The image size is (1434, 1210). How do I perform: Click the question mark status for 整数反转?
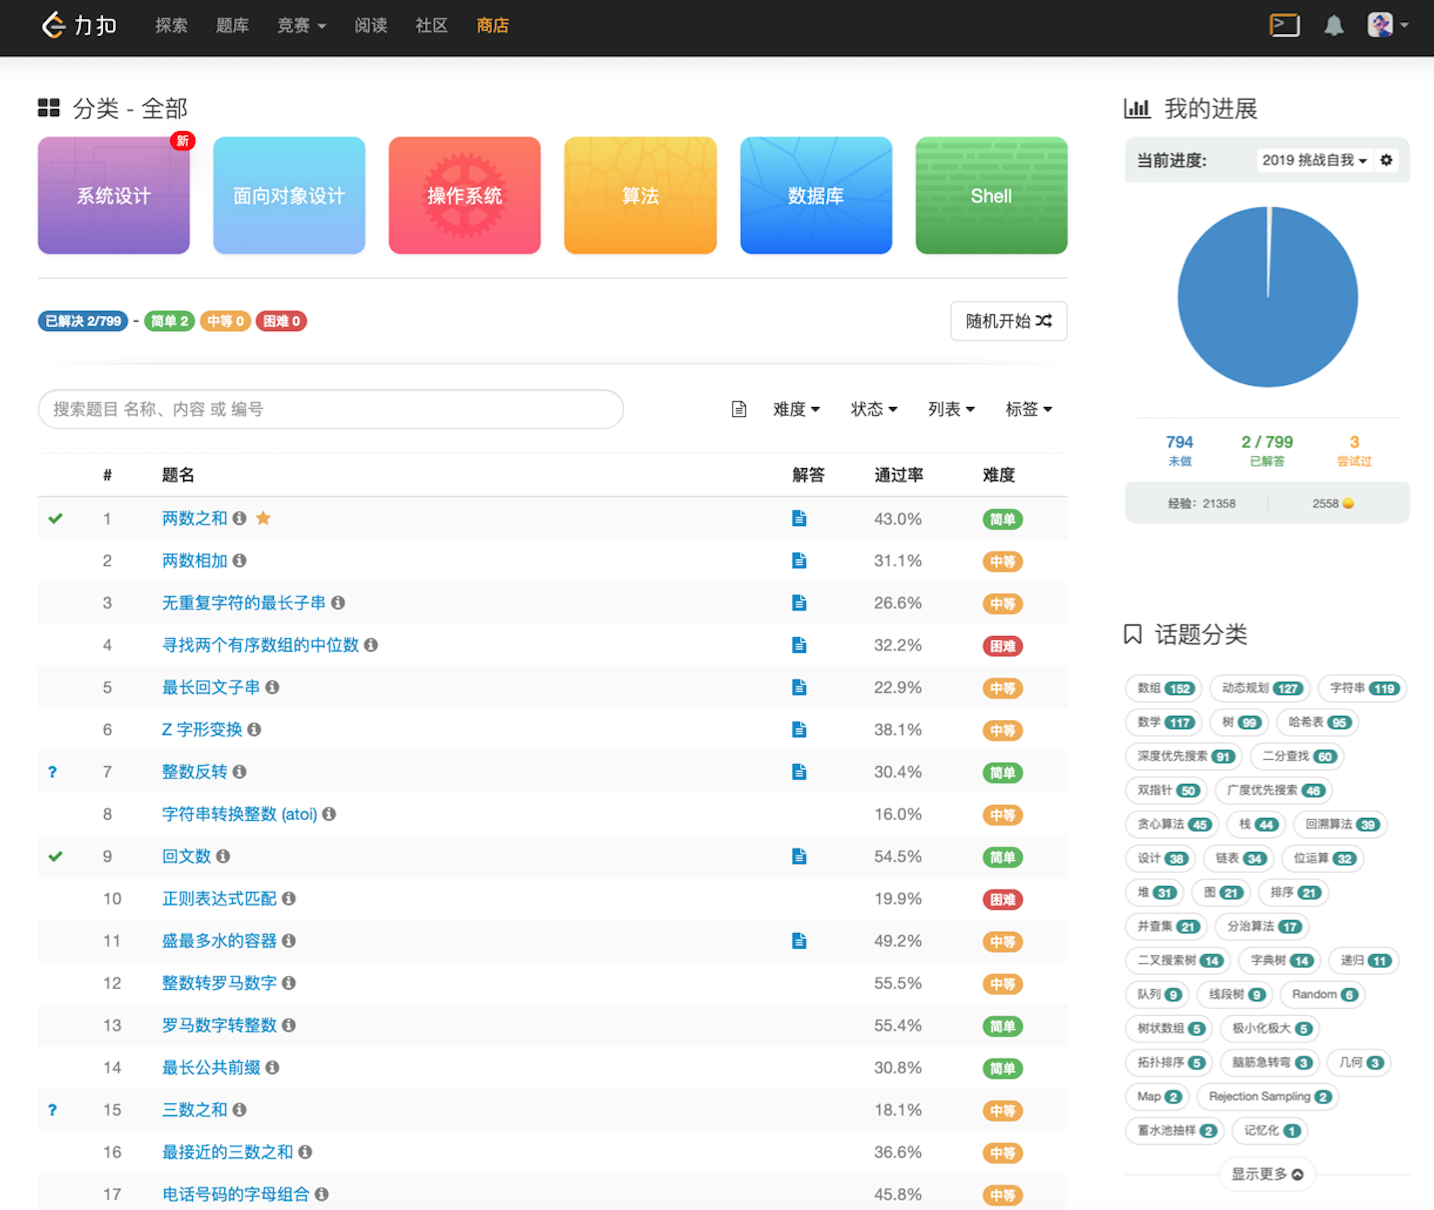coord(52,772)
